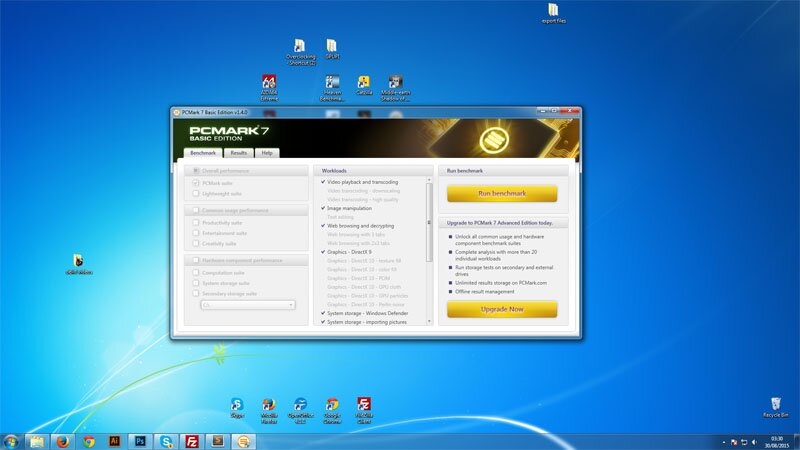Click the volume icon in system tray
This screenshot has width=800, height=450.
[754, 442]
